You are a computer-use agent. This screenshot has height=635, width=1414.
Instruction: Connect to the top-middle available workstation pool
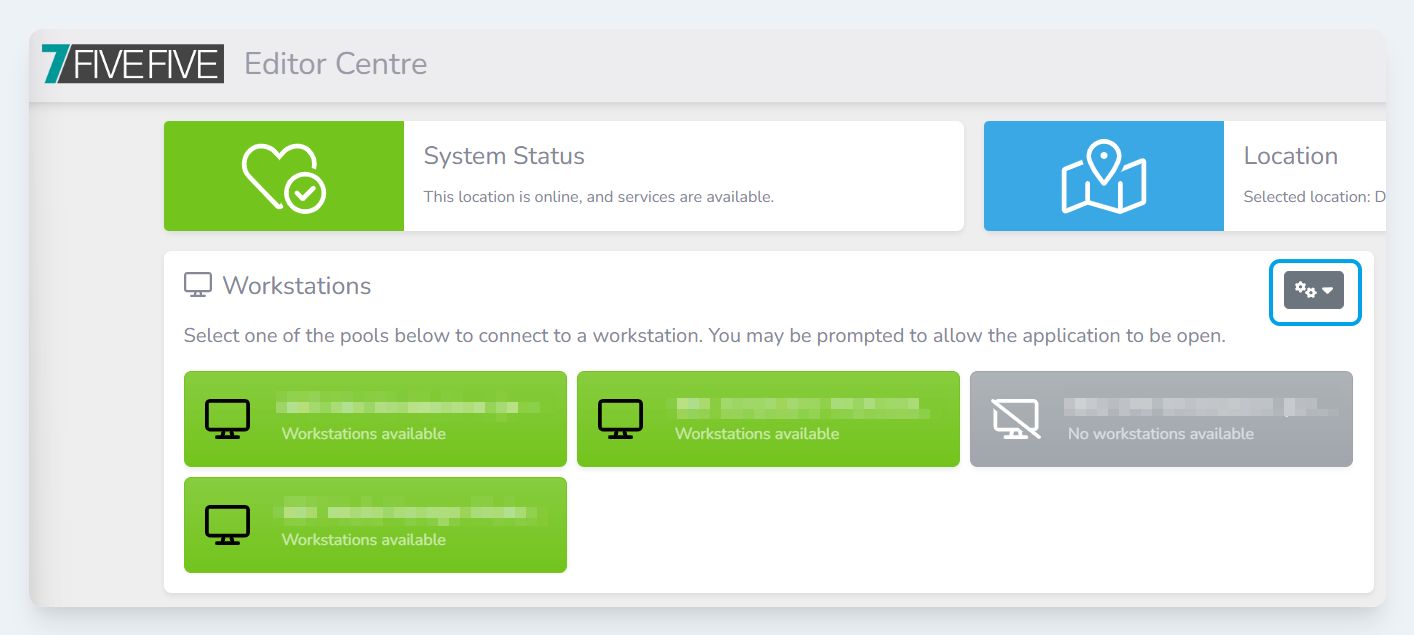768,419
